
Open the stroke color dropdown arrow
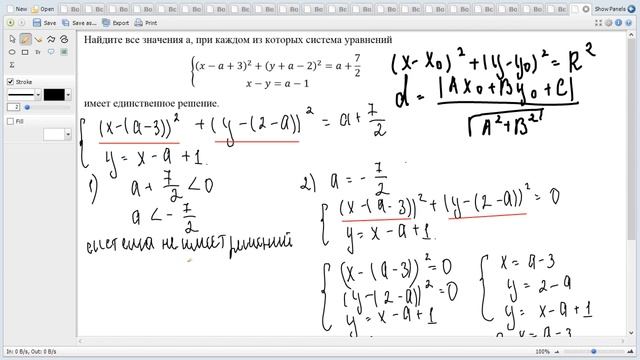[x=68, y=95]
